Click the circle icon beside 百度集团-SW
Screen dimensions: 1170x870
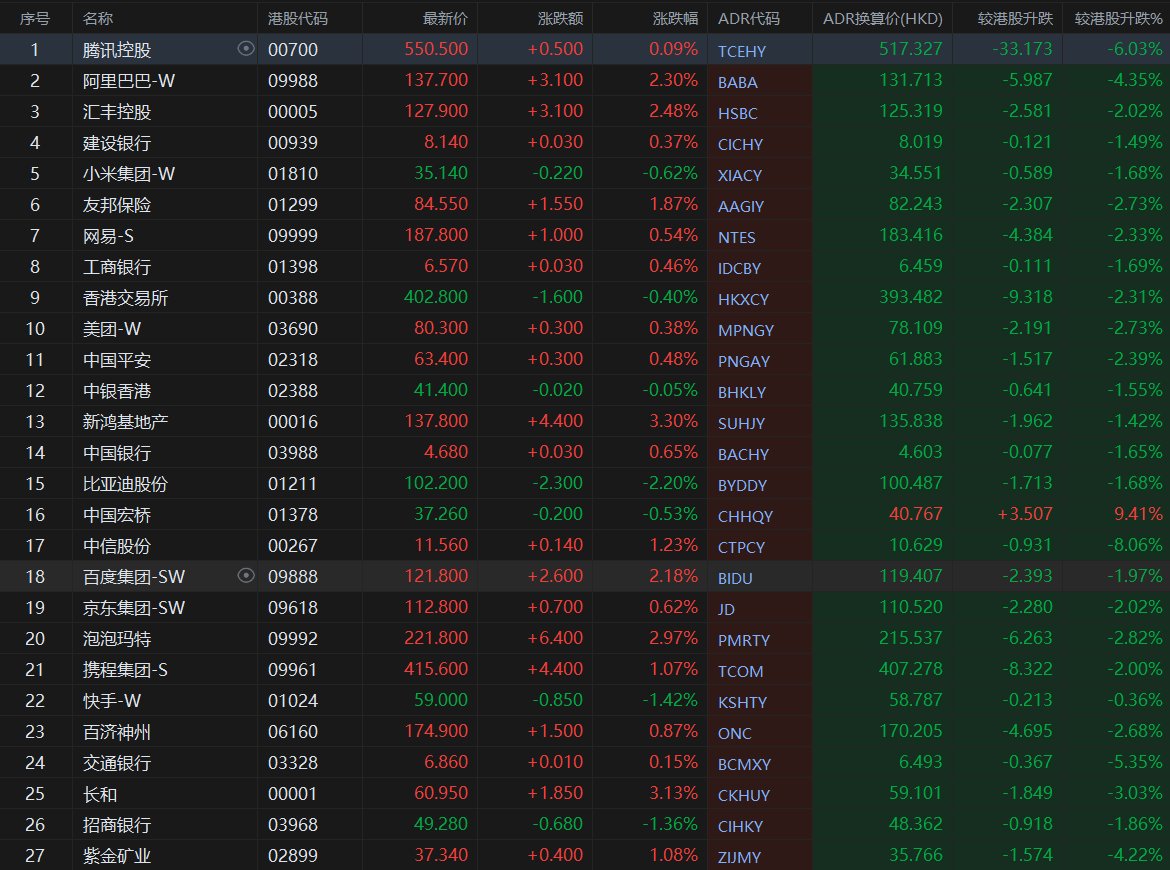click(246, 576)
